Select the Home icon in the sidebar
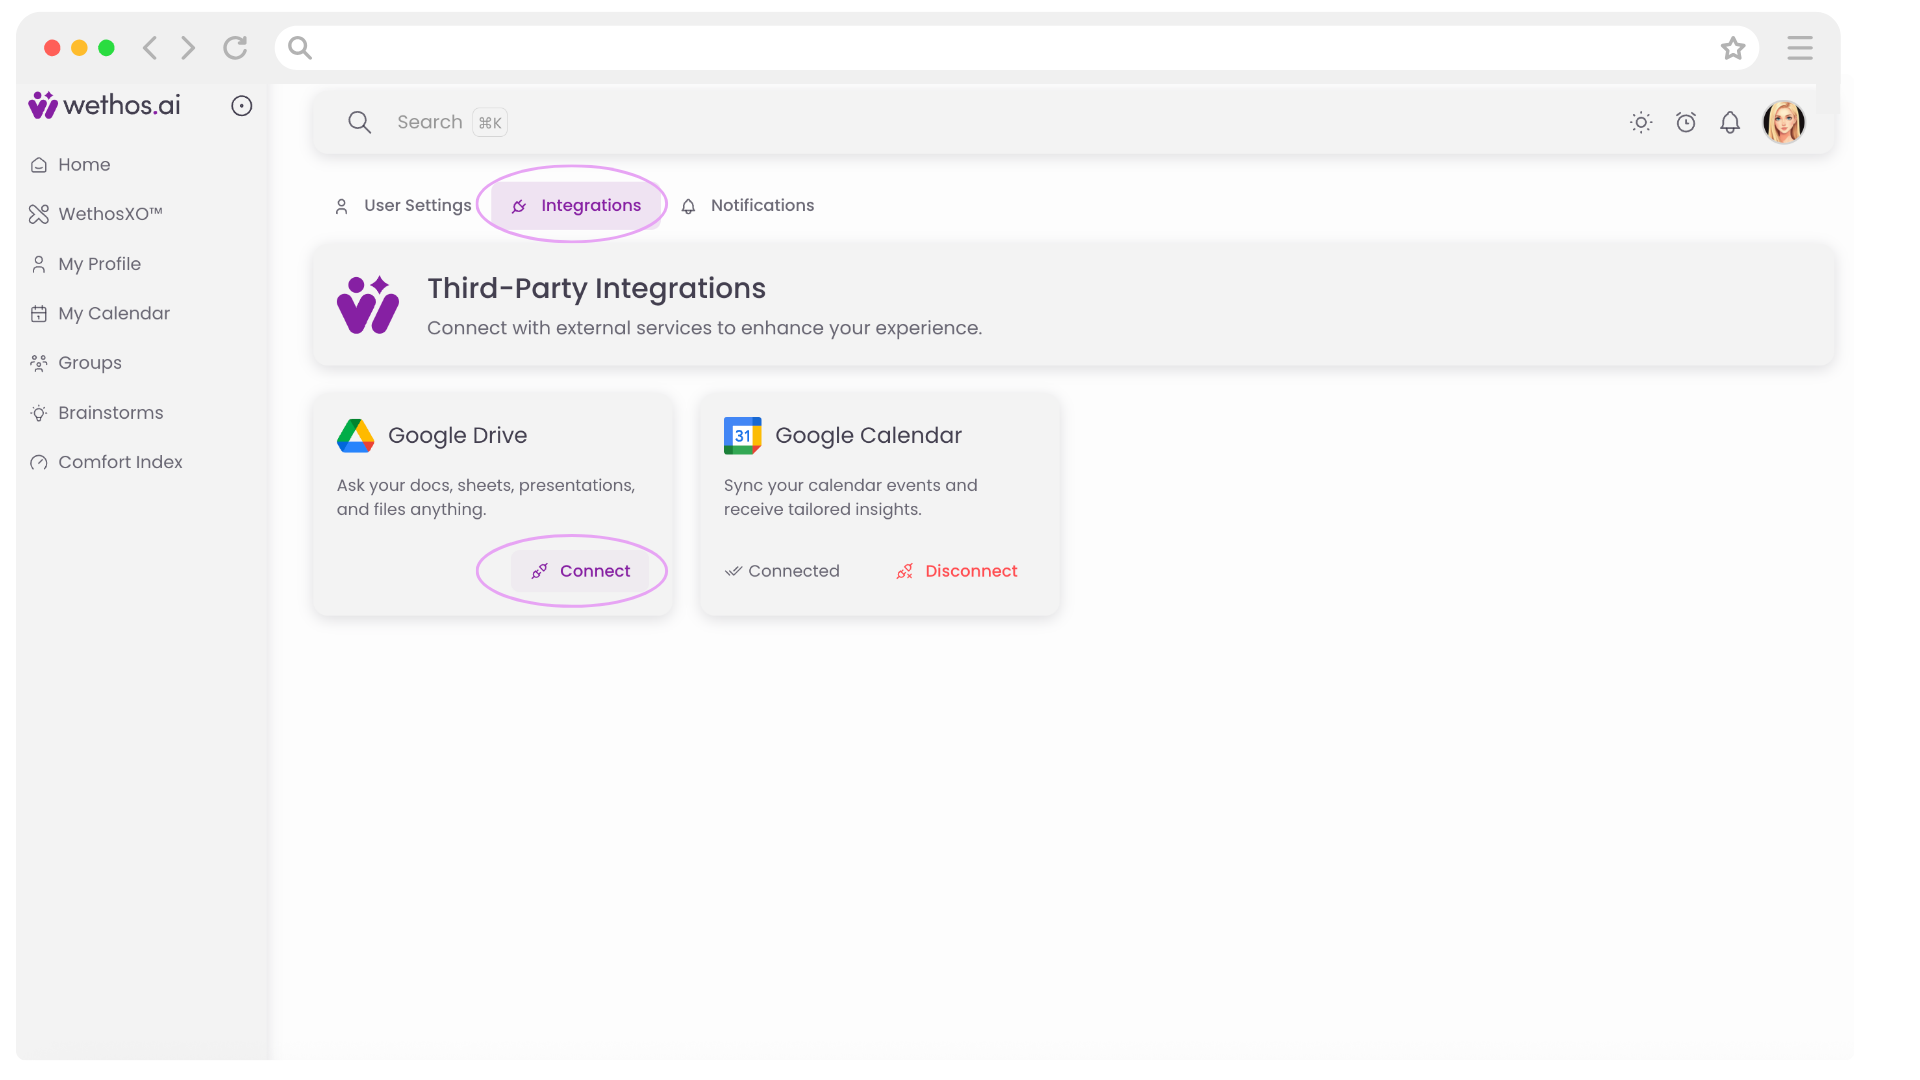The image size is (1920, 1080). point(38,164)
